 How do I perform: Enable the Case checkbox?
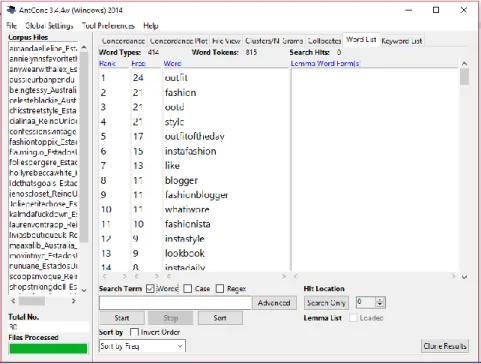(x=188, y=288)
